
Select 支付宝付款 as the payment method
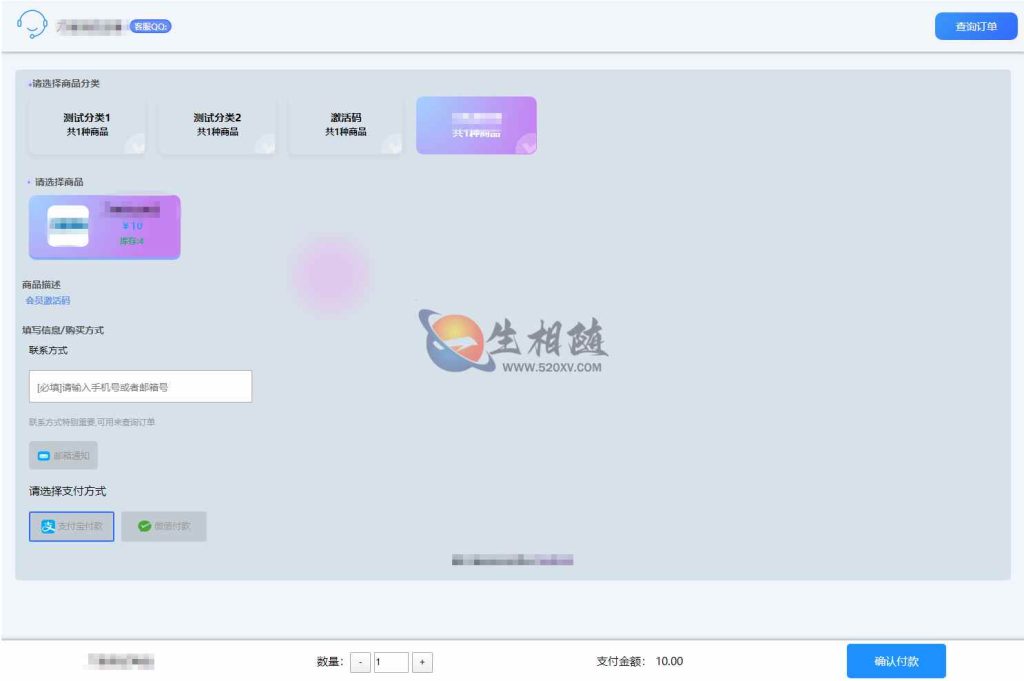(71, 526)
